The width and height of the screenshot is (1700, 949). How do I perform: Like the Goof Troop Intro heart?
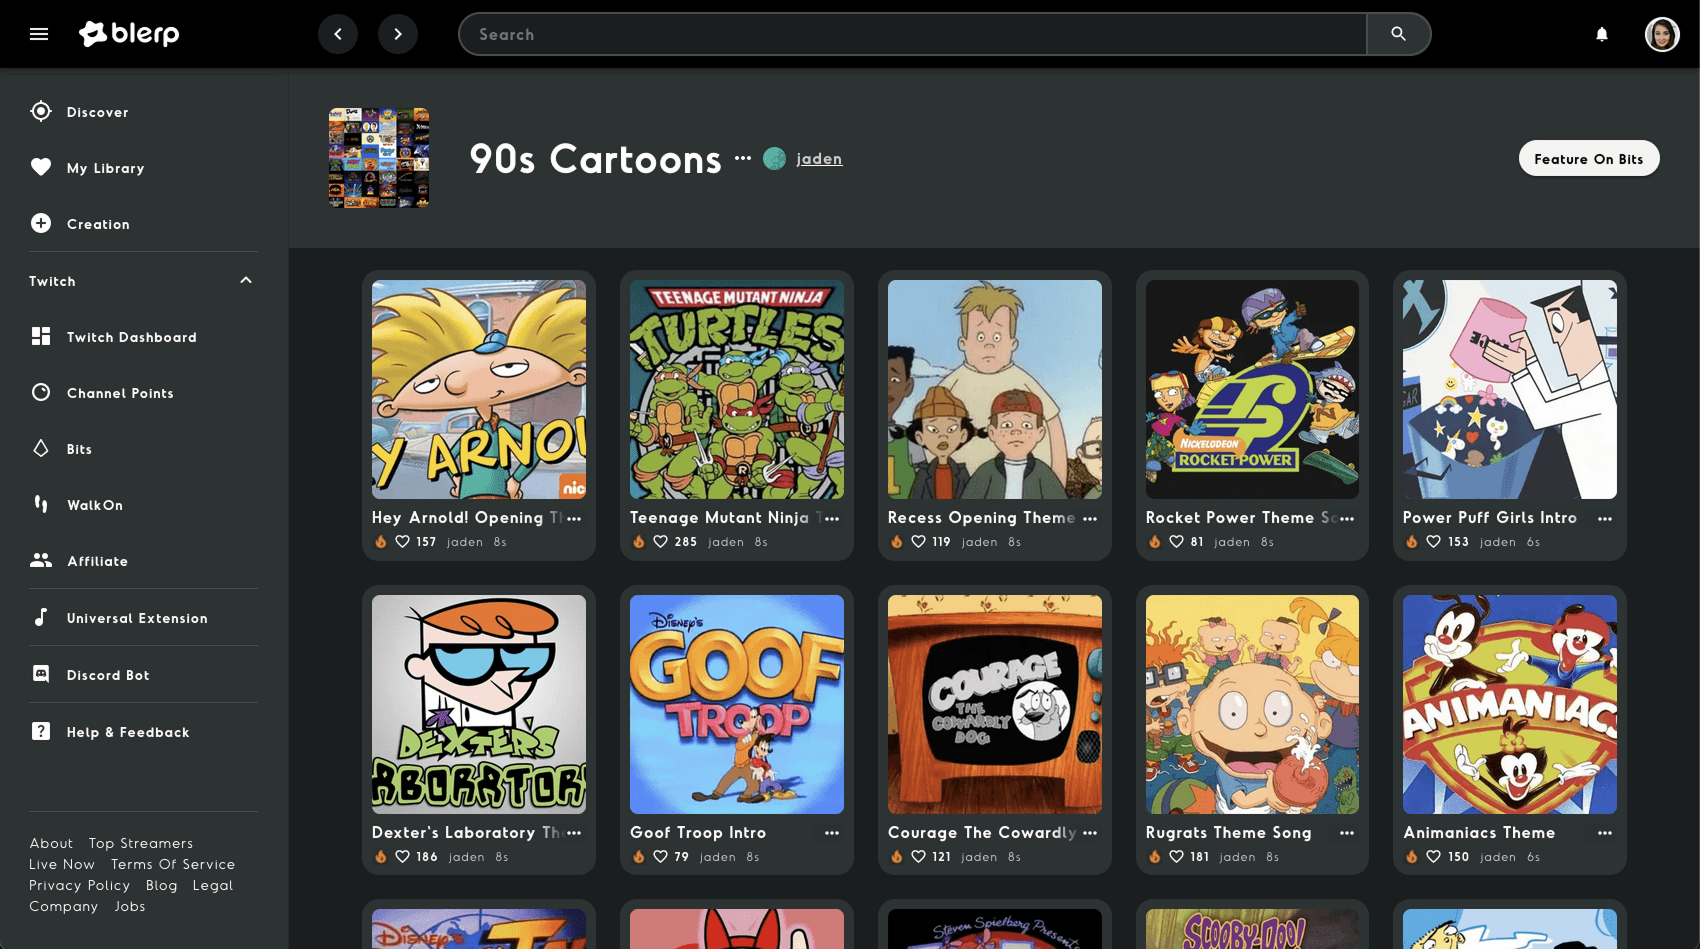pyautogui.click(x=660, y=856)
